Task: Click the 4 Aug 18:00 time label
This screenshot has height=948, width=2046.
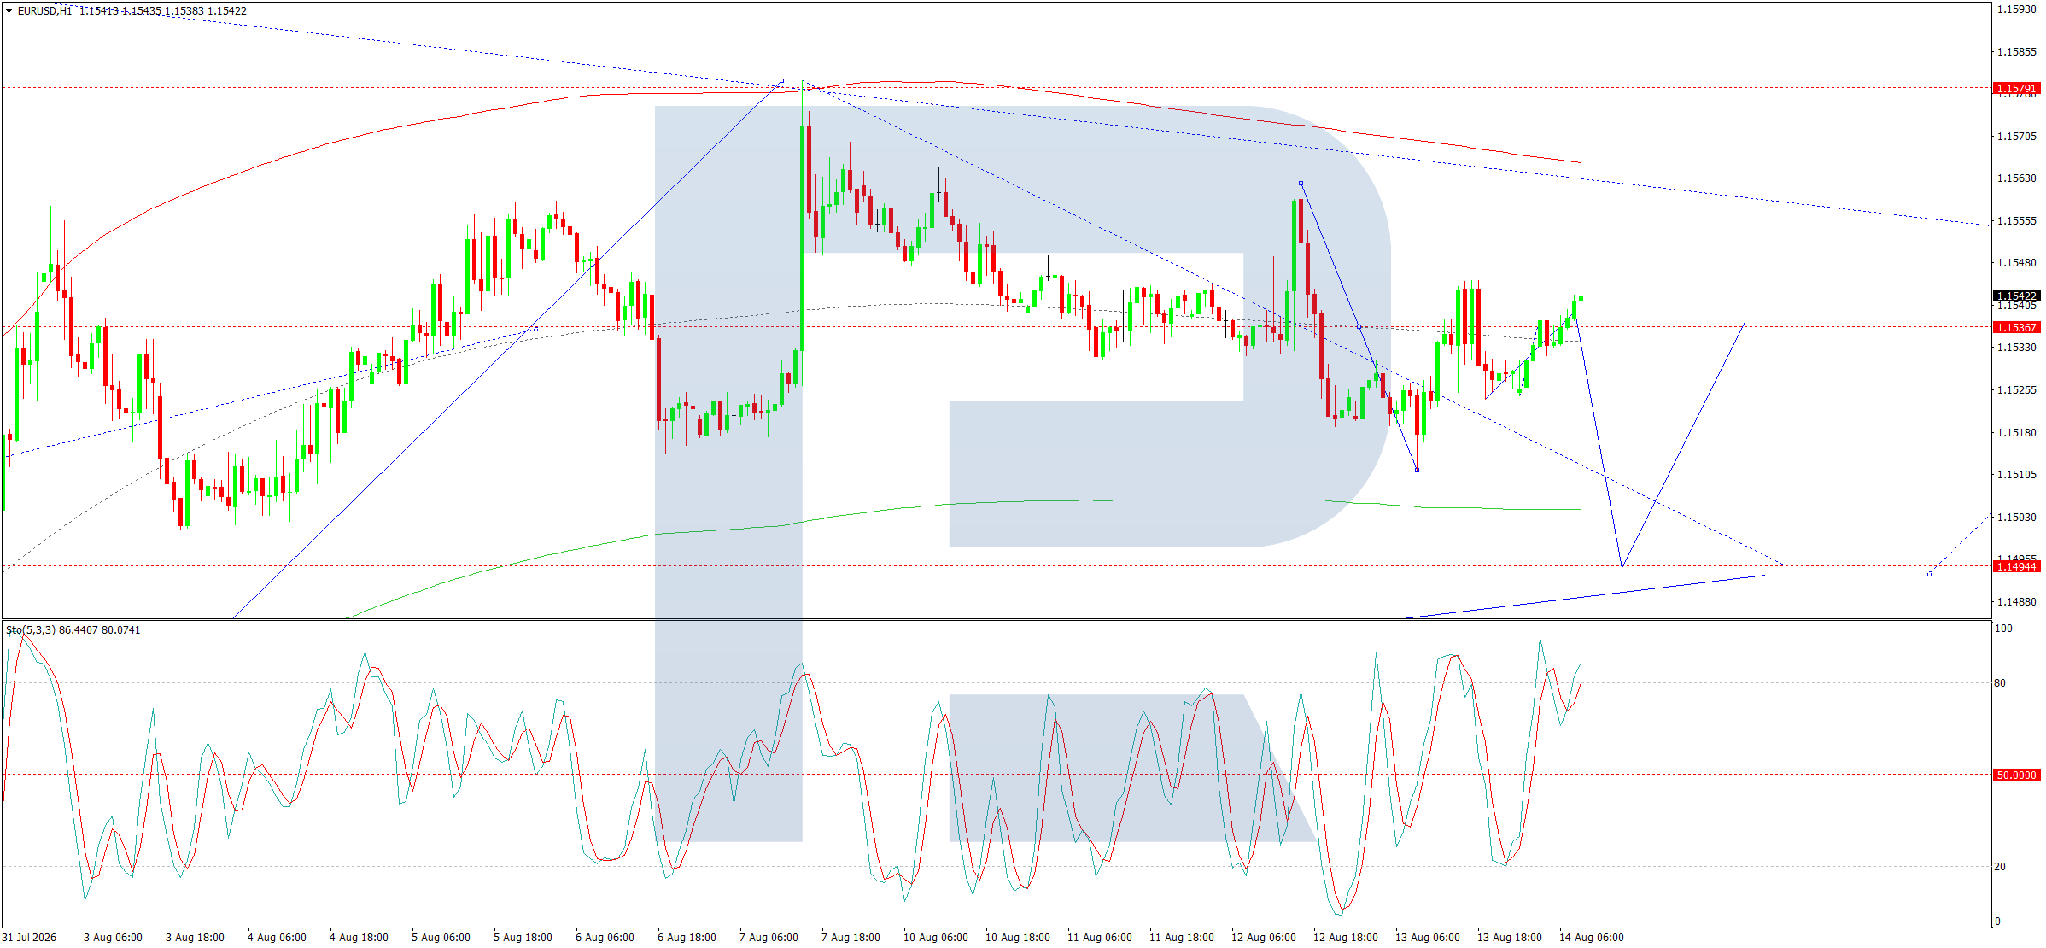Action: point(359,937)
